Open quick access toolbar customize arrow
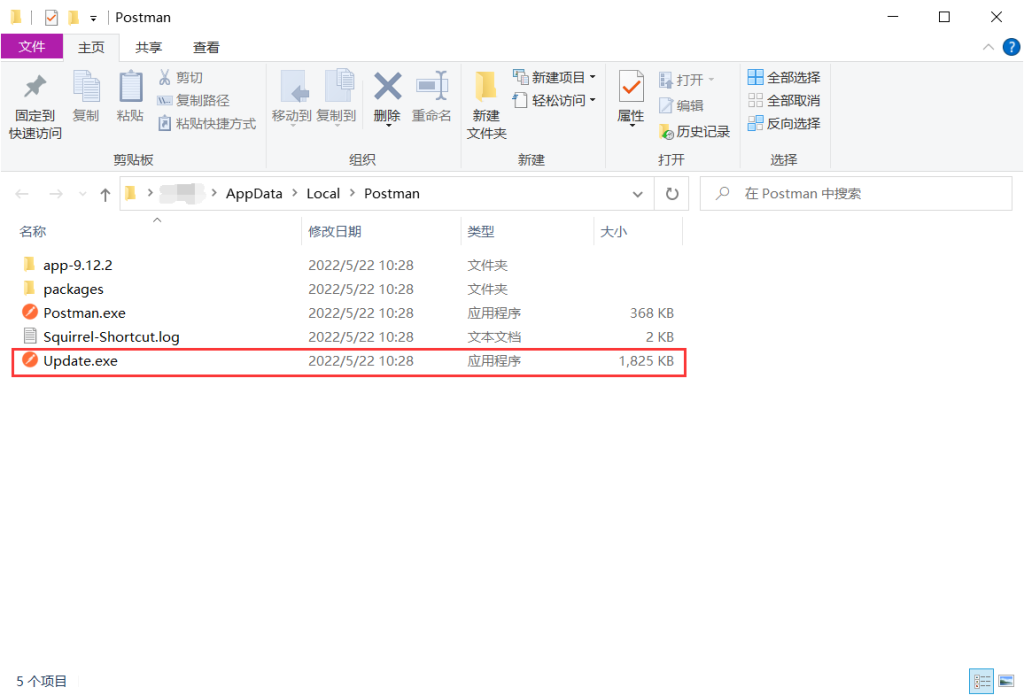This screenshot has height=695, width=1024. [x=93, y=18]
